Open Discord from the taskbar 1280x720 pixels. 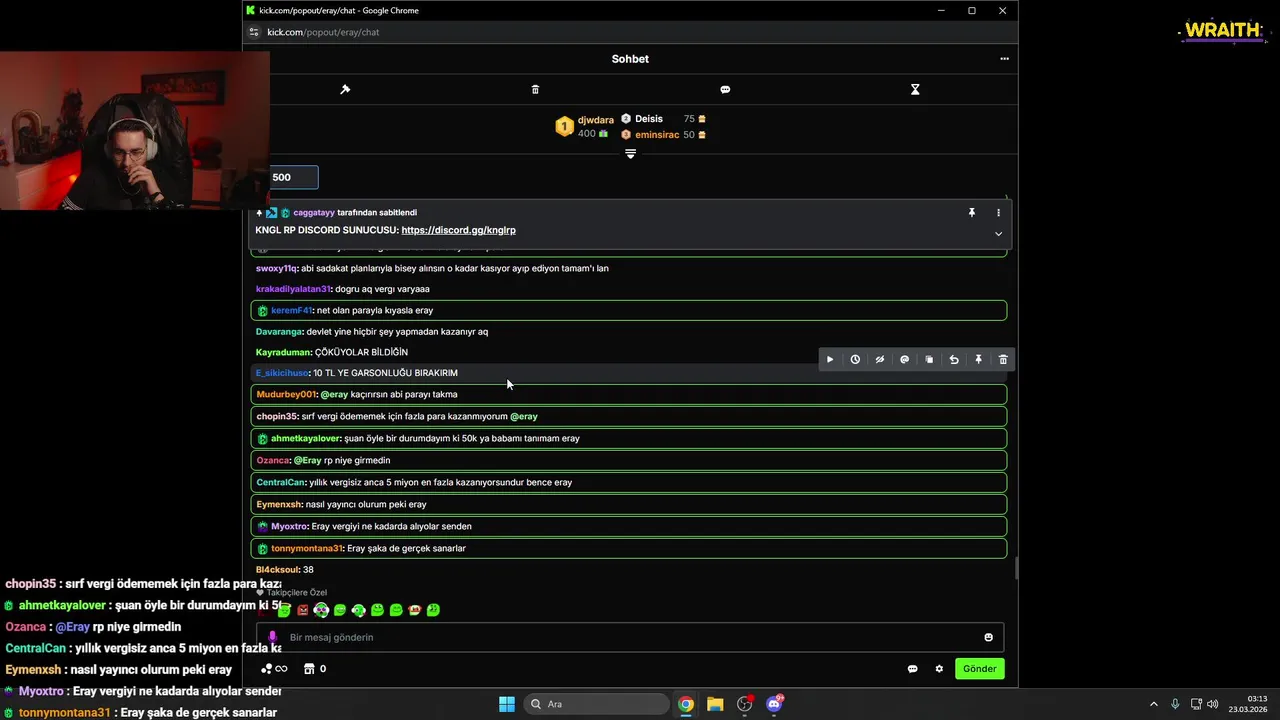pyautogui.click(x=774, y=704)
